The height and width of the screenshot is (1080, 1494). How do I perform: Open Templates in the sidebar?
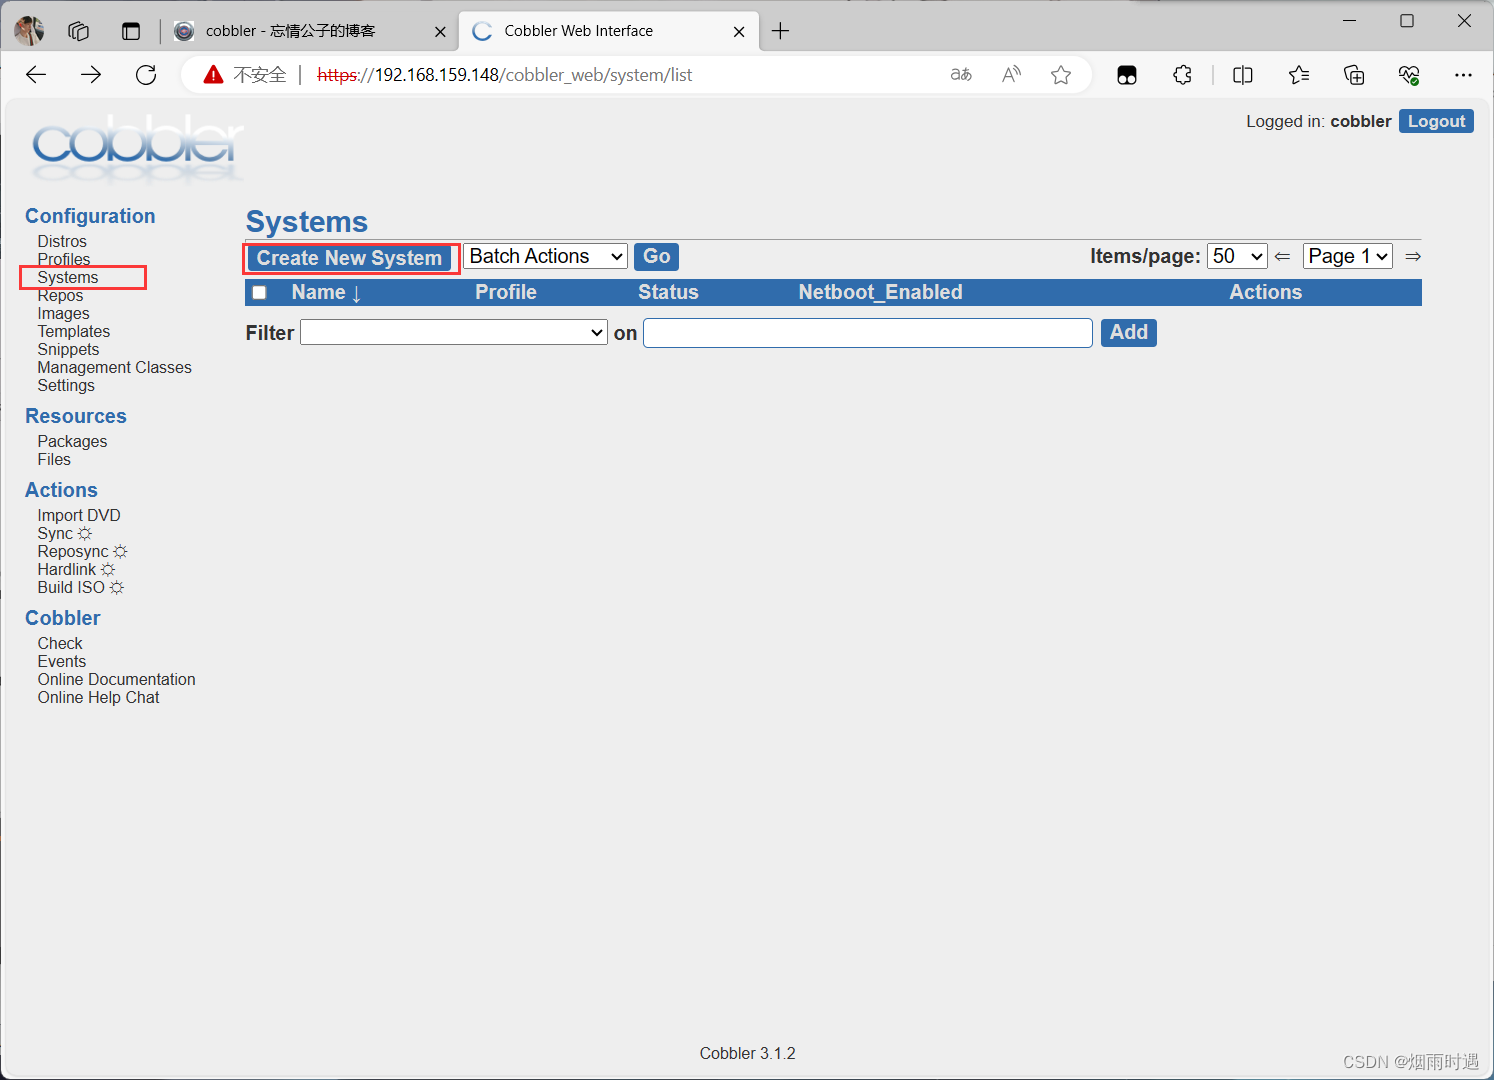[x=74, y=331]
